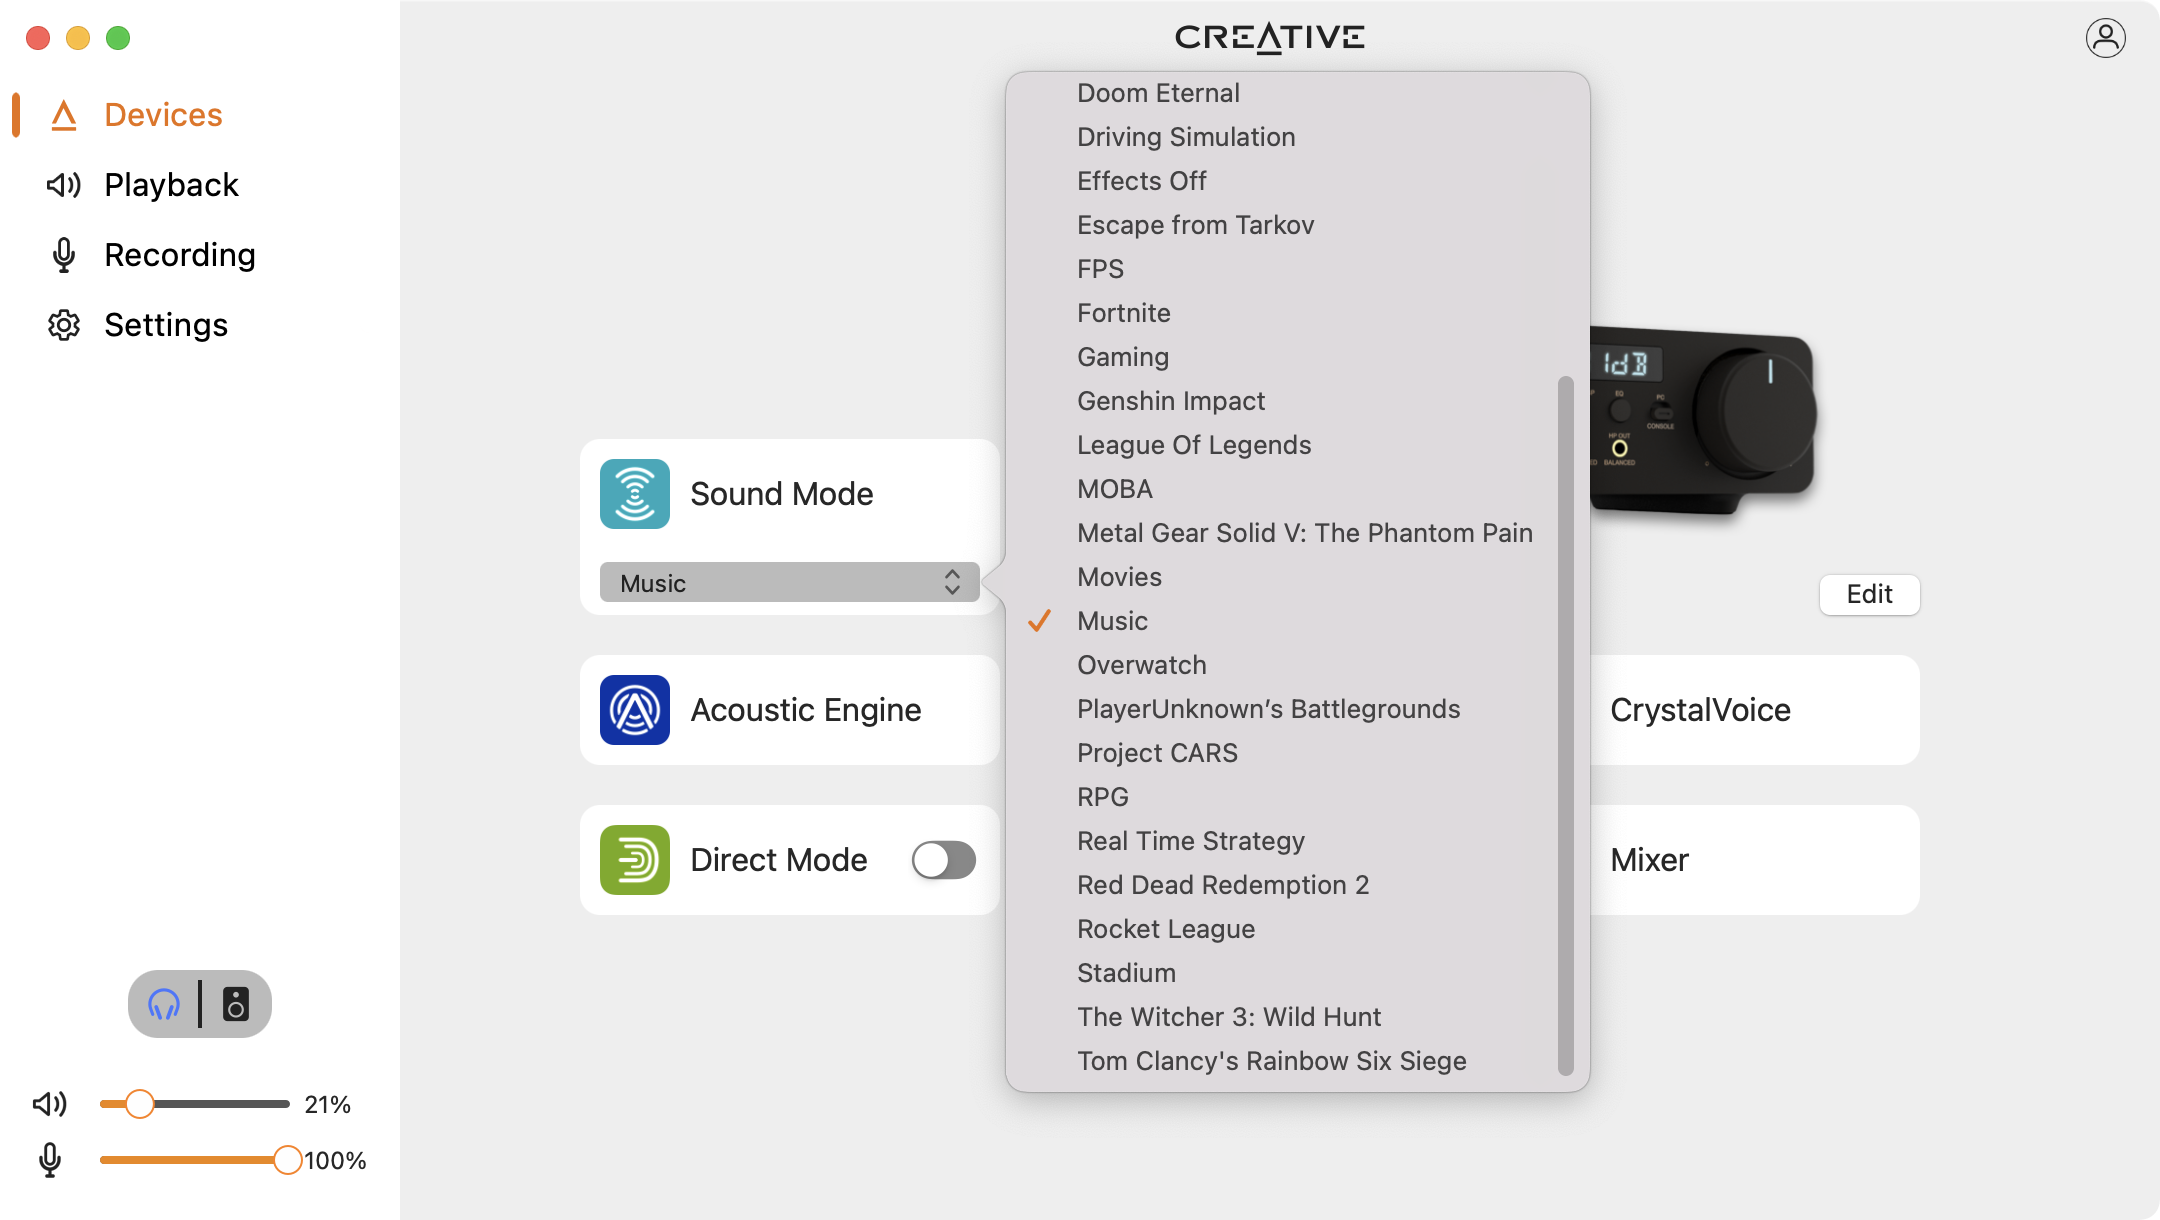
Task: Click the green Direct Mode icon
Action: pos(635,860)
